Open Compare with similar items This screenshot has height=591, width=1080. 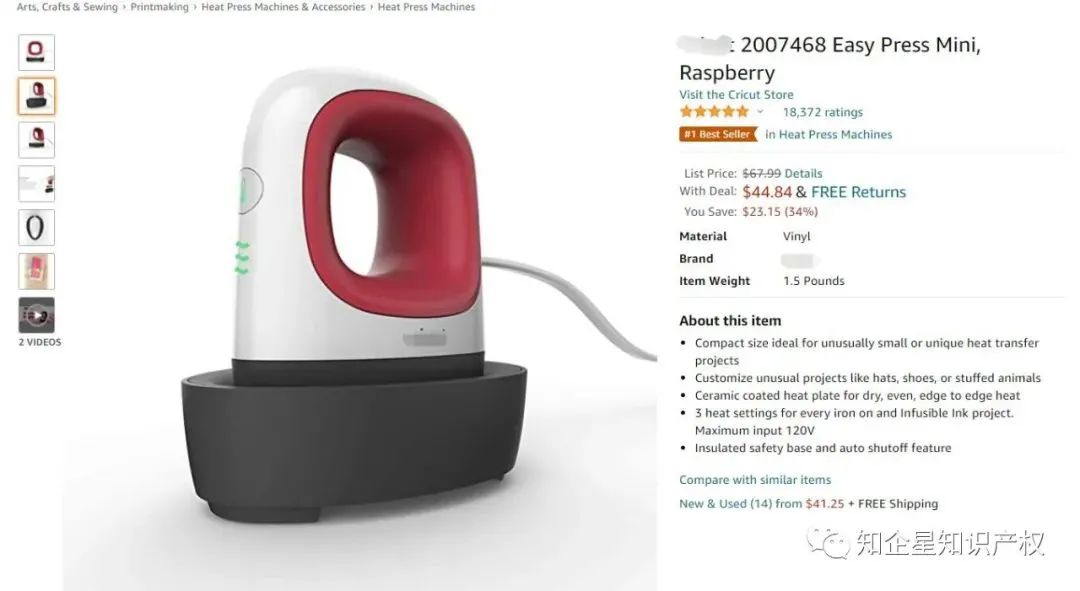point(755,479)
